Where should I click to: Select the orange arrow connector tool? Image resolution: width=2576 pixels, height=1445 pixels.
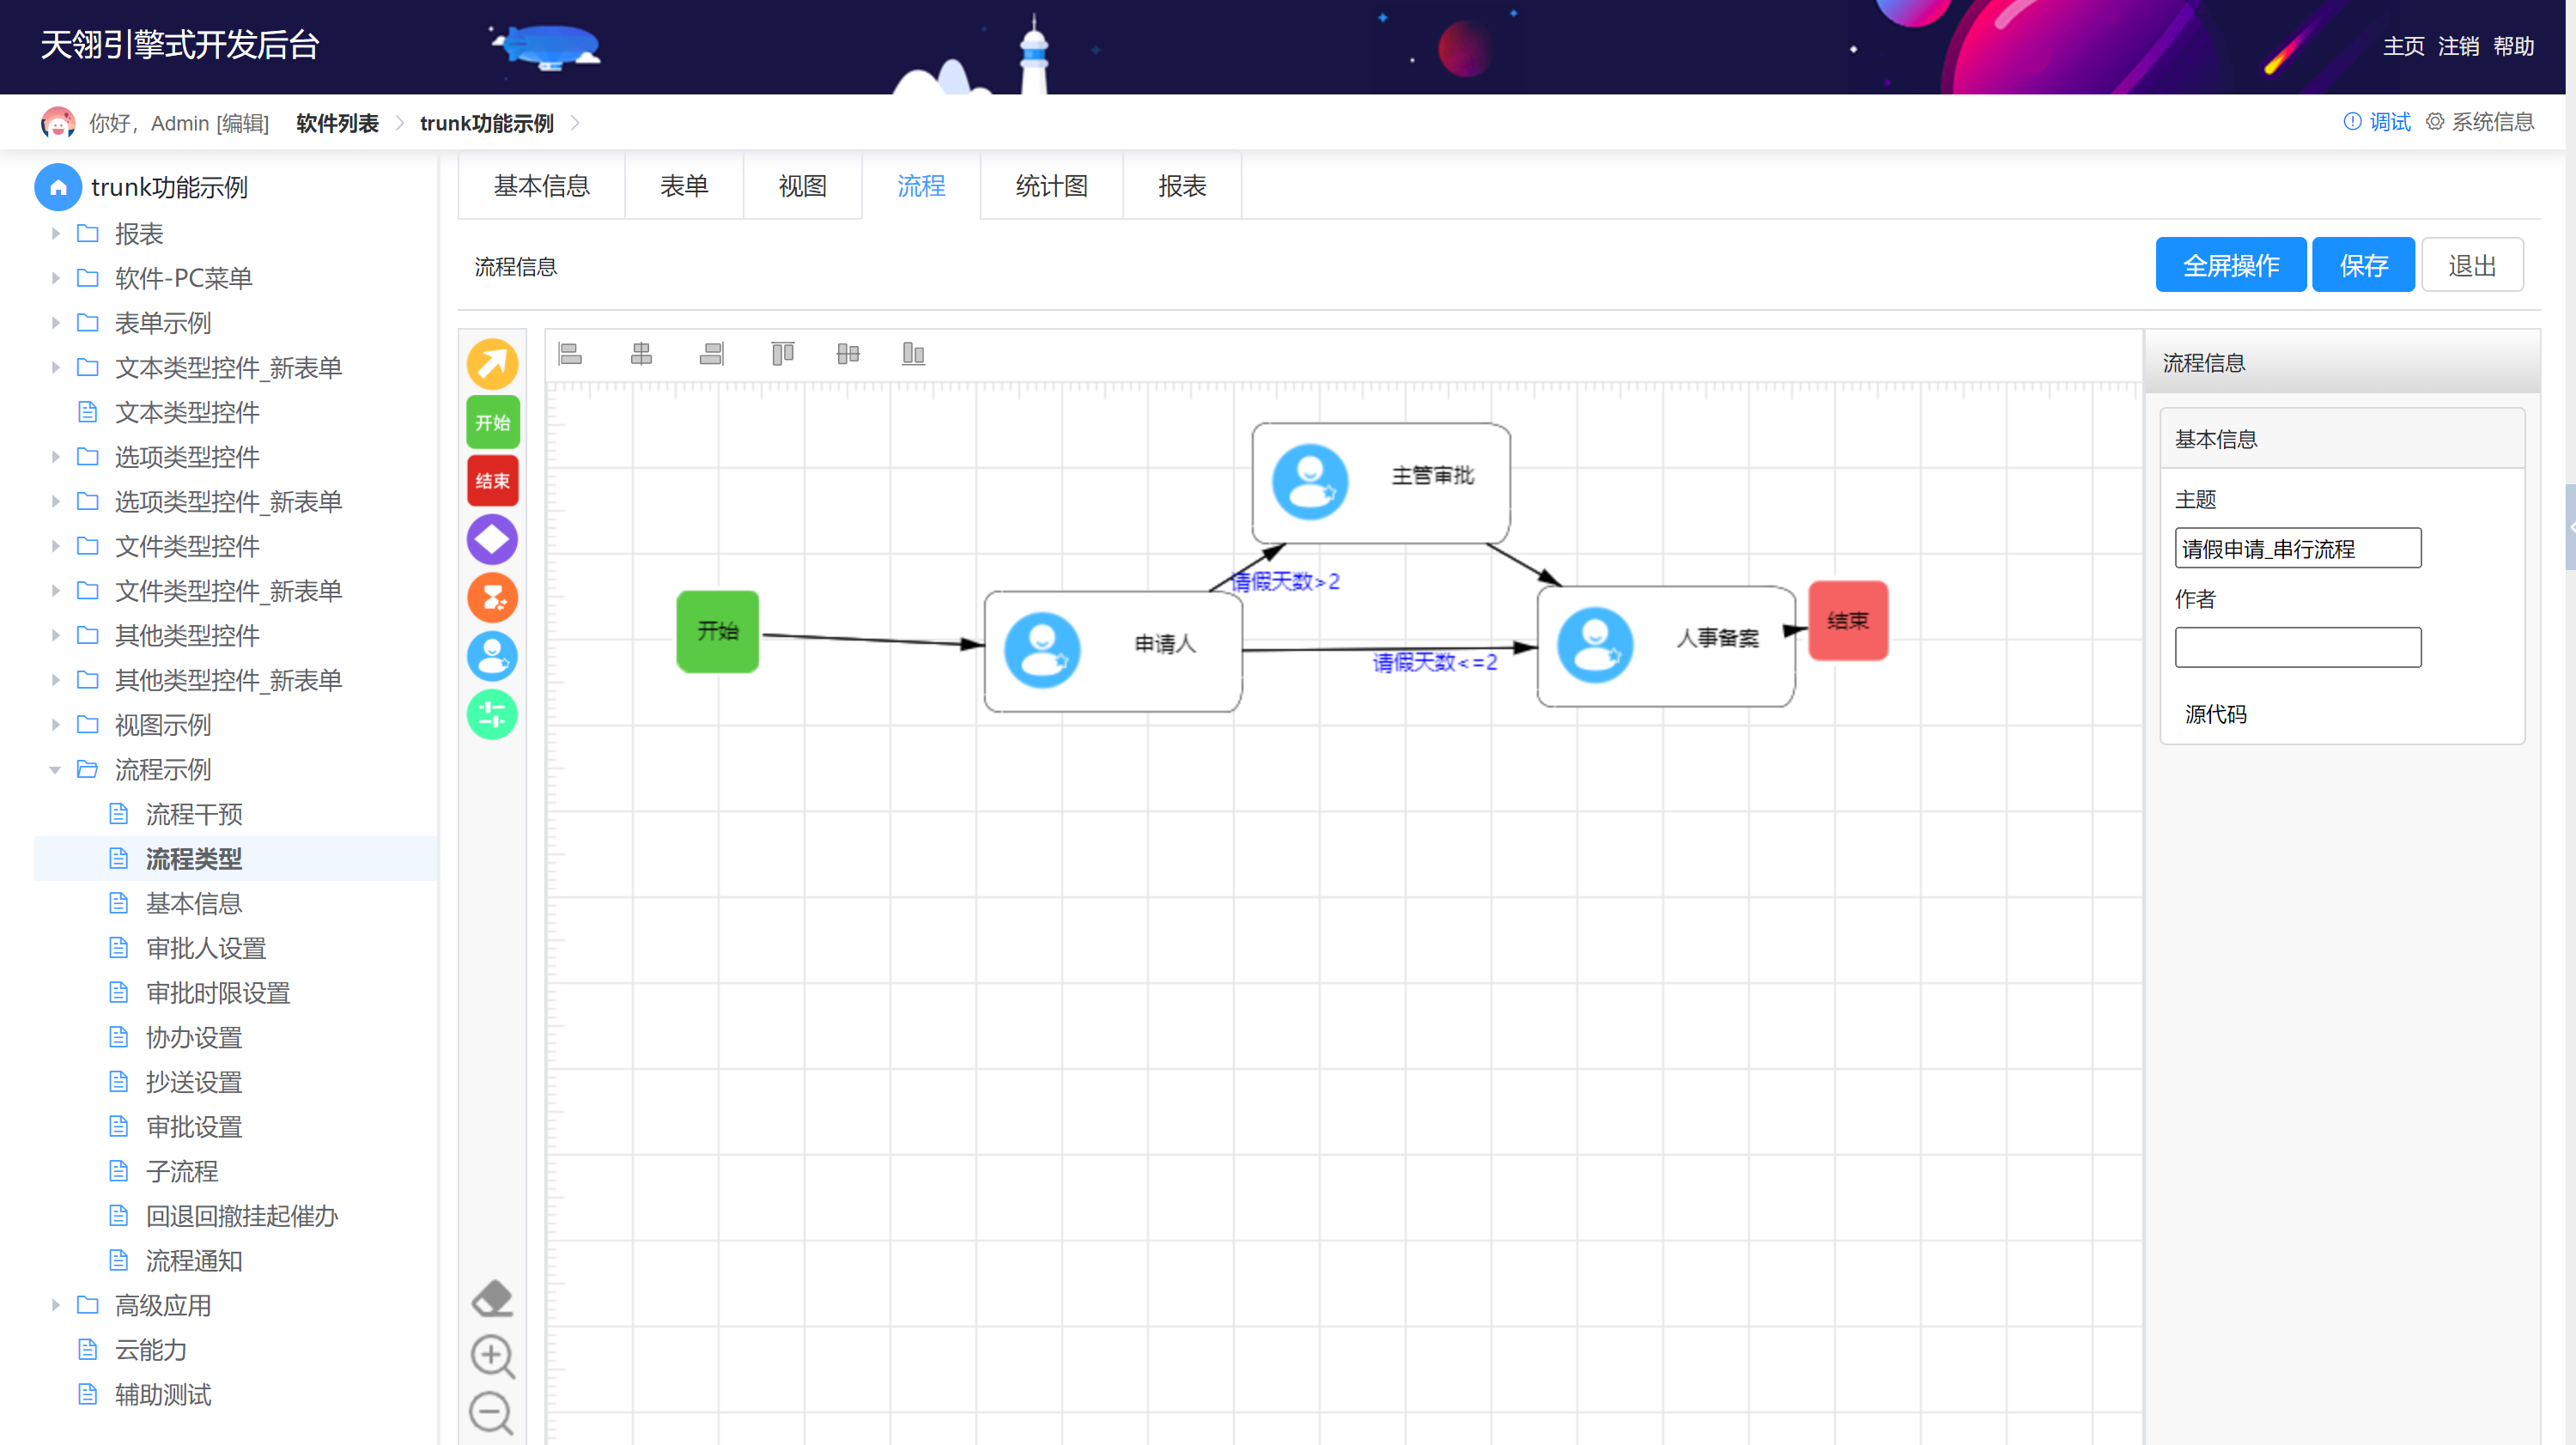(x=492, y=364)
